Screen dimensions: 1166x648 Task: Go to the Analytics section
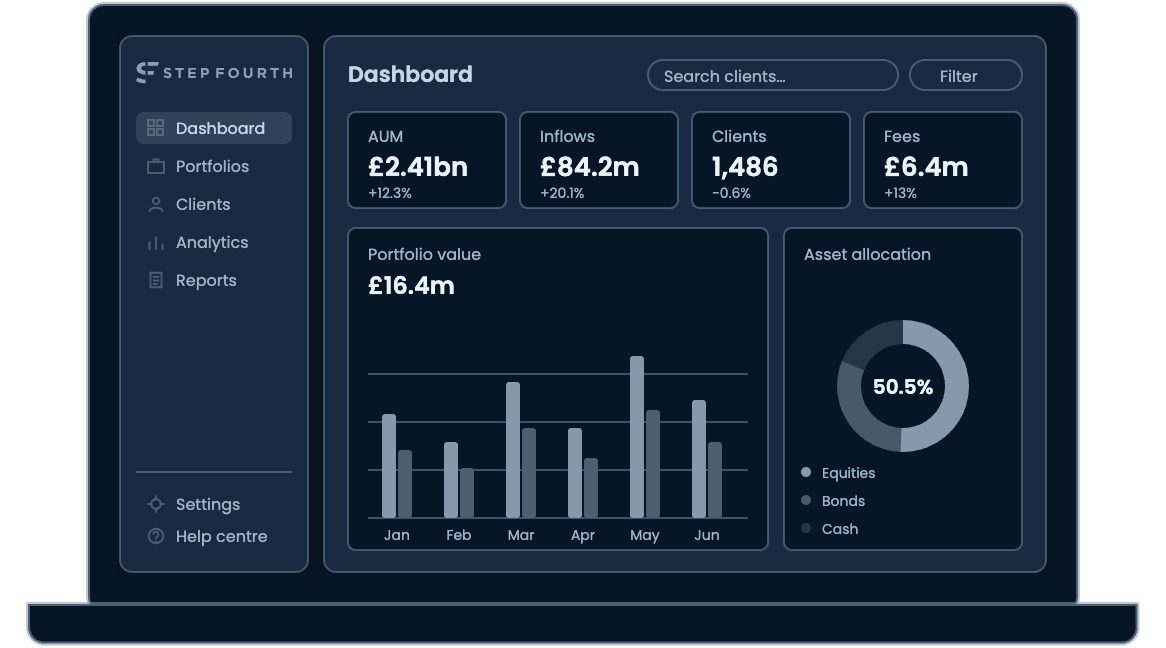coord(213,243)
